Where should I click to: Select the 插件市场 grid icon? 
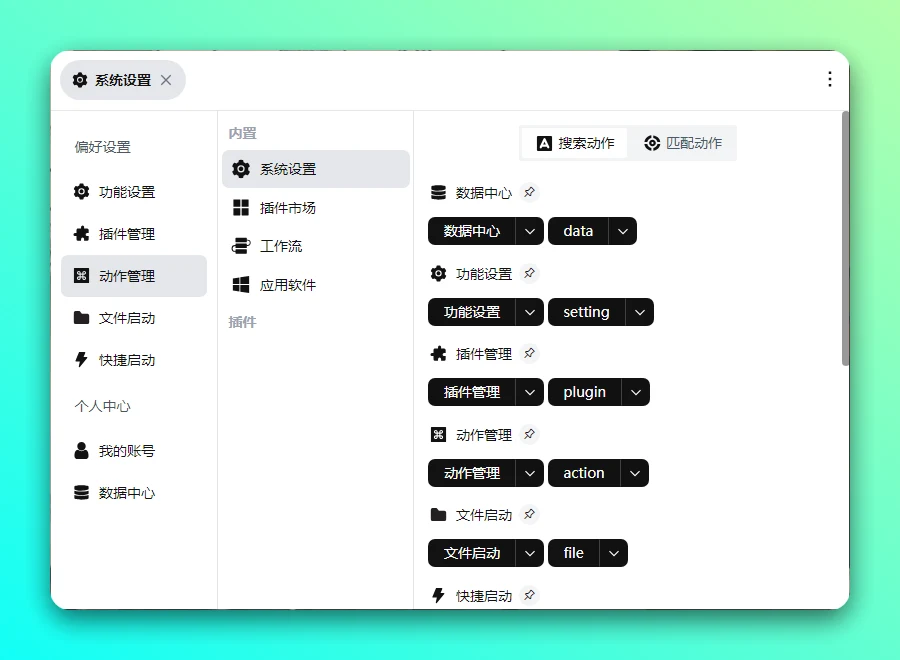pyautogui.click(x=241, y=207)
